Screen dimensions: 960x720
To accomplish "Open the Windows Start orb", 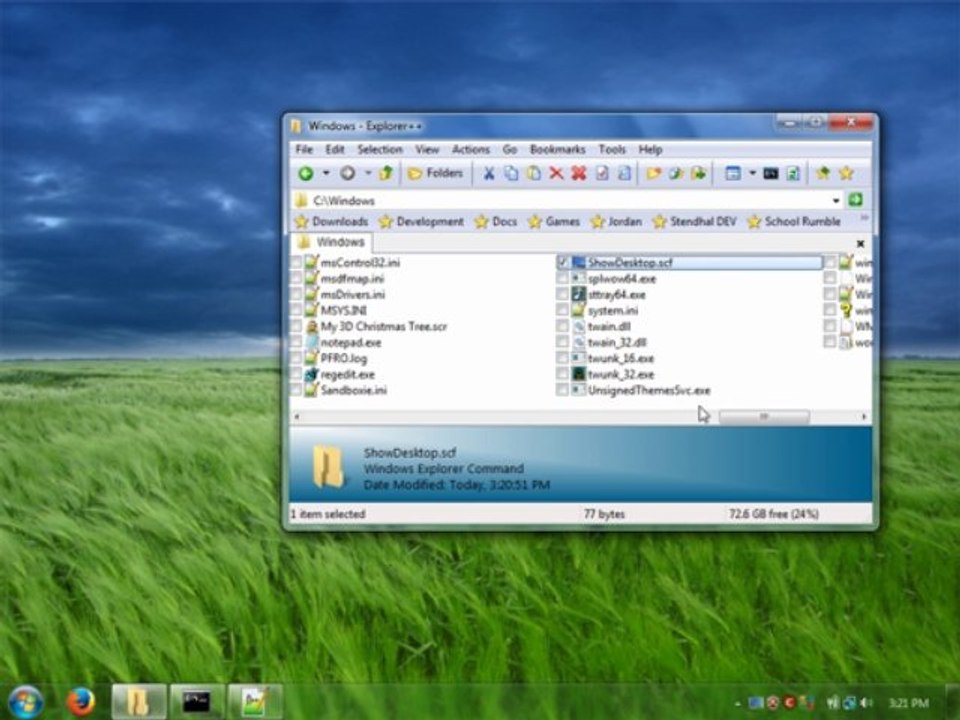I will (26, 701).
